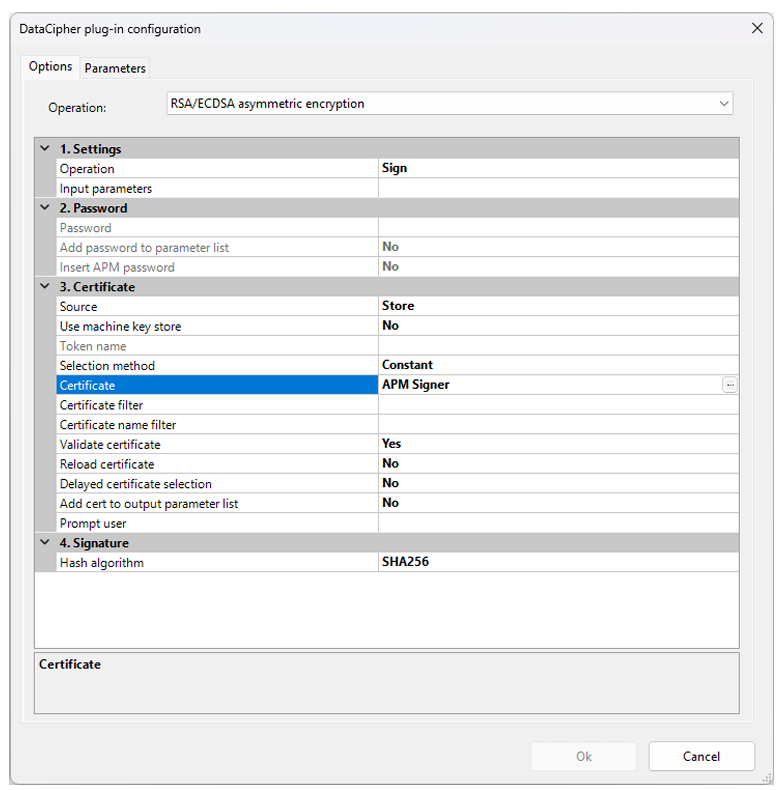Click the No value for Delayed certificate selection
The image size is (782, 790).
(558, 483)
